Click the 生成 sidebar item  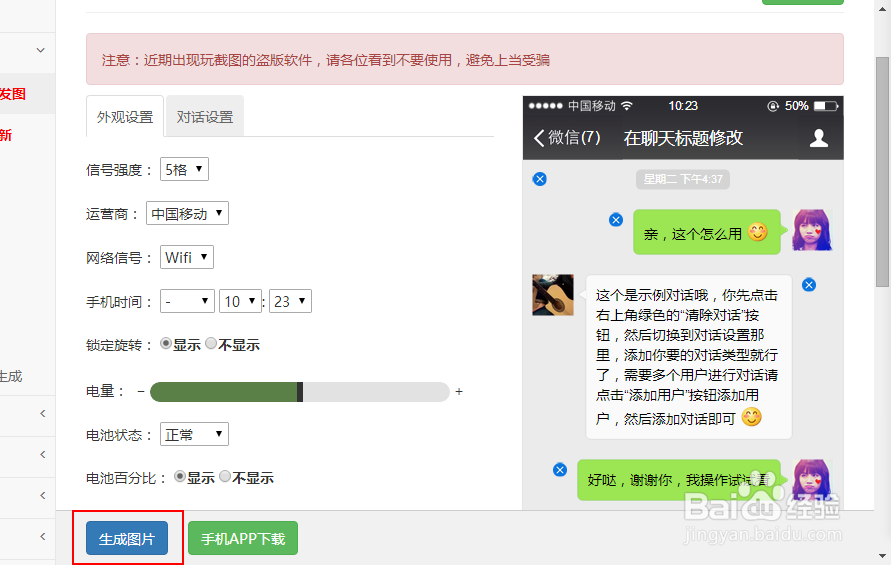11,376
